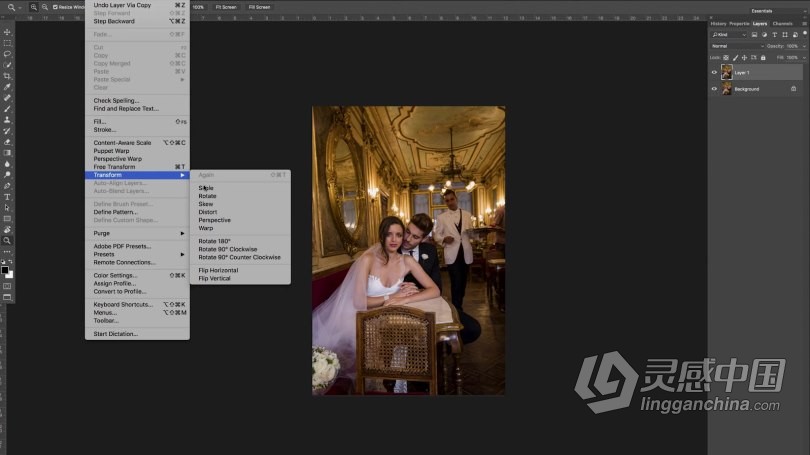Click the Fit Screen button
The image size is (810, 455).
[x=226, y=7]
